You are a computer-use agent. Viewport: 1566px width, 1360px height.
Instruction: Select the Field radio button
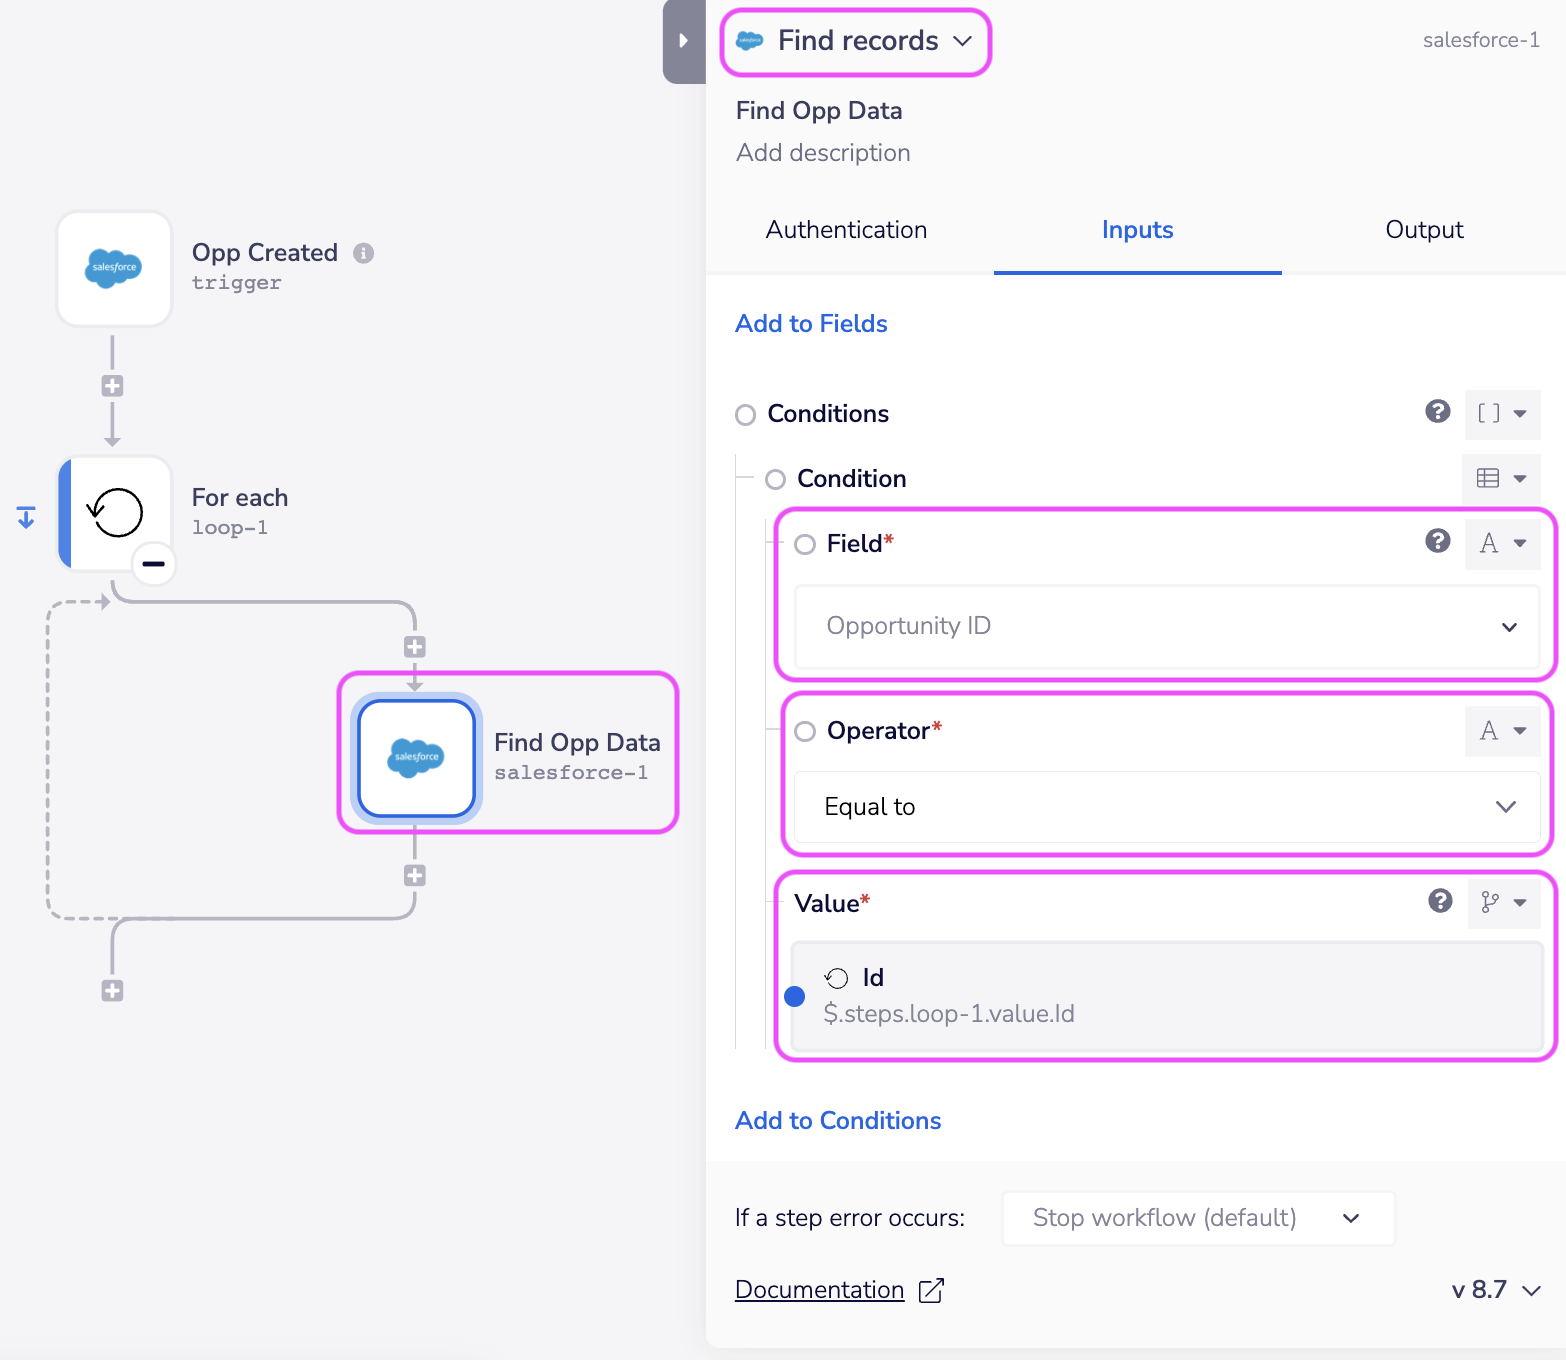click(x=804, y=544)
